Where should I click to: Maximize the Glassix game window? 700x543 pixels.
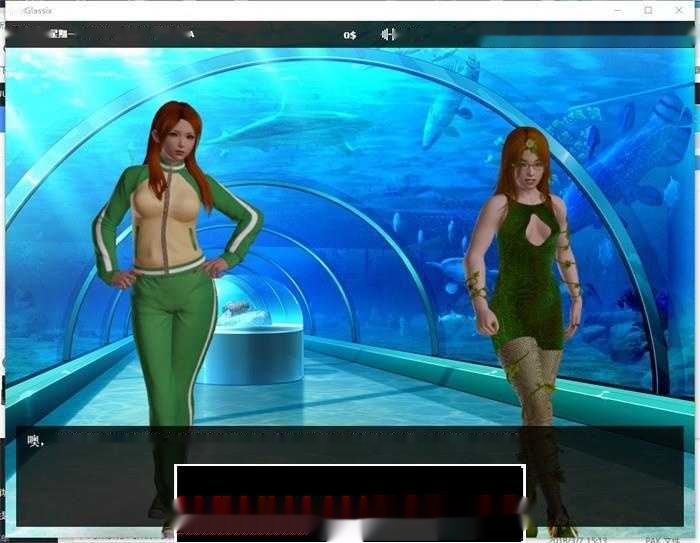pyautogui.click(x=648, y=10)
